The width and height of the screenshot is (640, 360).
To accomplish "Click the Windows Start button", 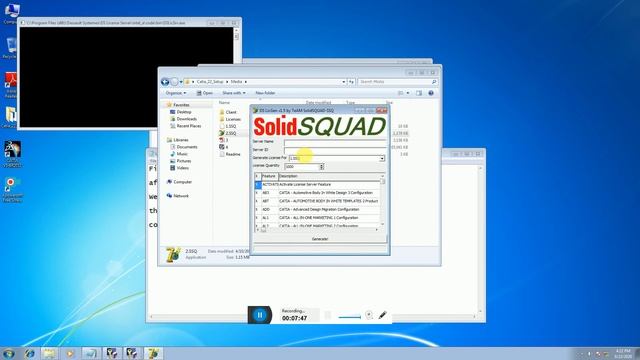I will coord(9,353).
